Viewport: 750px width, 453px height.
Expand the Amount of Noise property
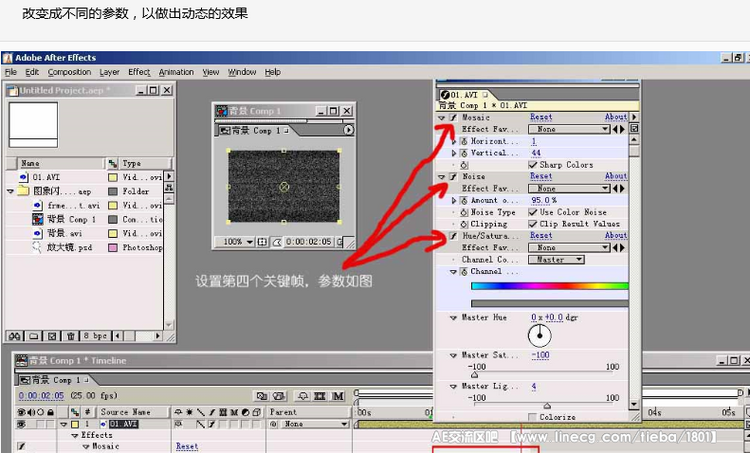pyautogui.click(x=454, y=200)
